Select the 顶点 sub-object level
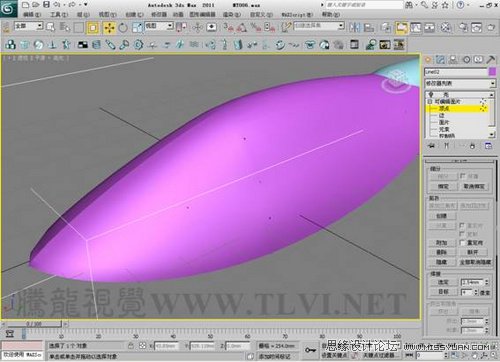 pyautogui.click(x=444, y=108)
